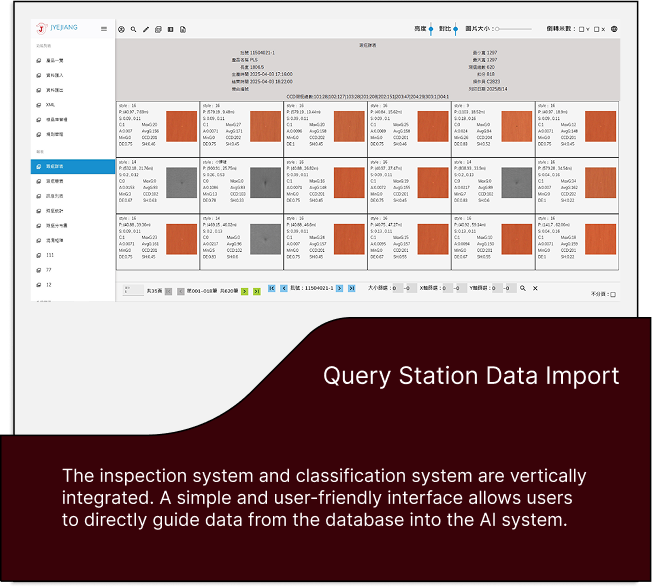This screenshot has width=652, height=587.
Task: Clear filters with the X icon in bottom bar
Action: [x=535, y=288]
